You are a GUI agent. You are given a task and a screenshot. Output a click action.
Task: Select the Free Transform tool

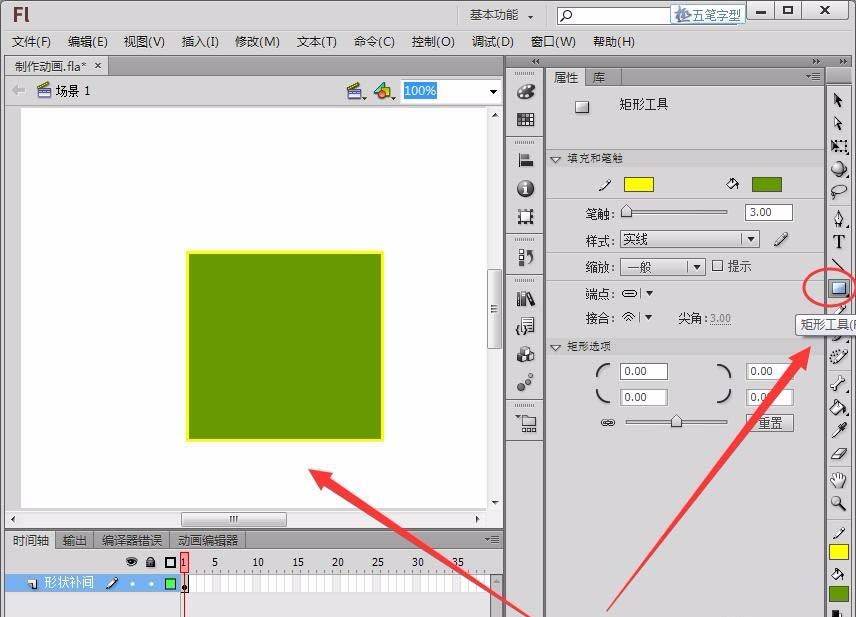point(839,146)
